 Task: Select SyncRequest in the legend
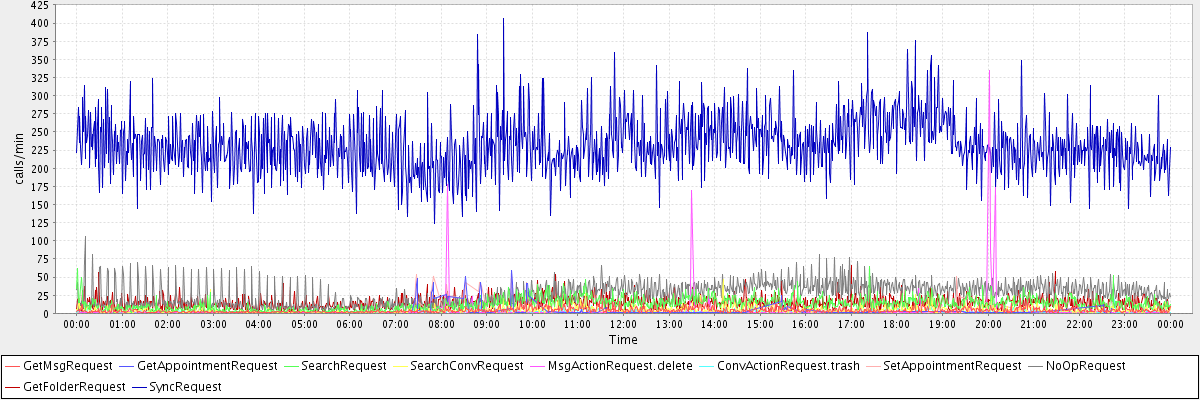pyautogui.click(x=183, y=386)
